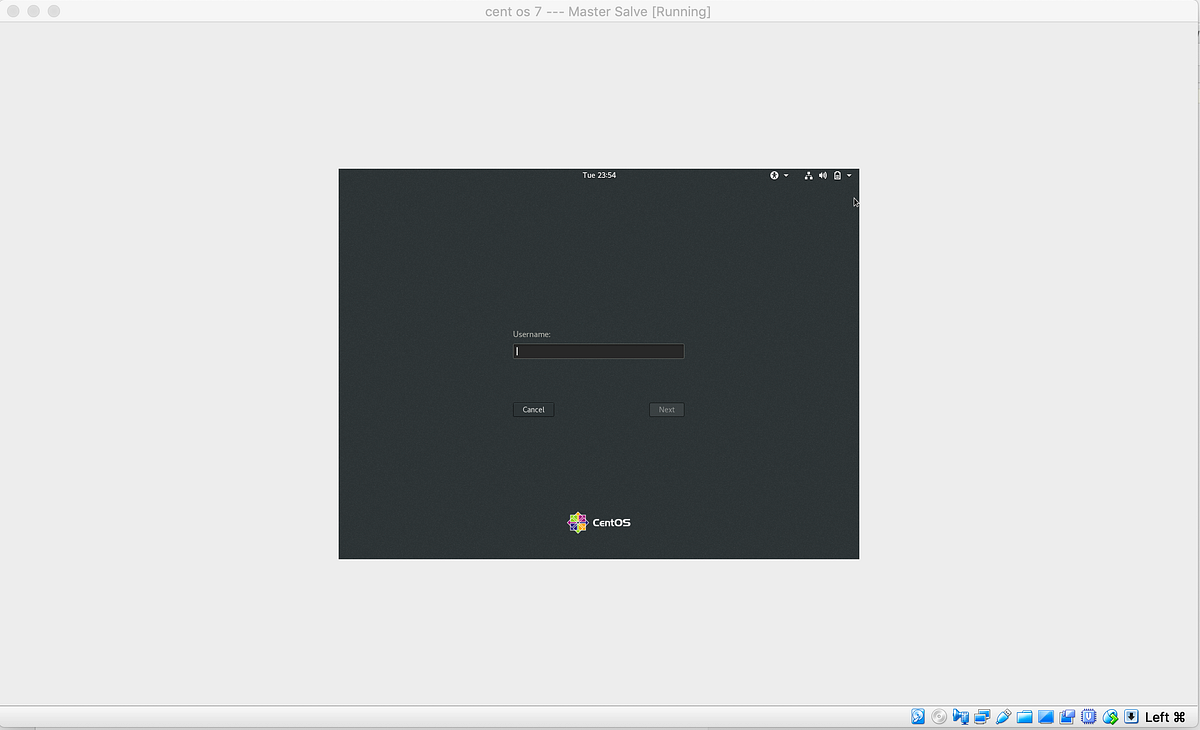Click the VirtualBox shared folders icon
The image size is (1200, 730).
[x=1025, y=716]
